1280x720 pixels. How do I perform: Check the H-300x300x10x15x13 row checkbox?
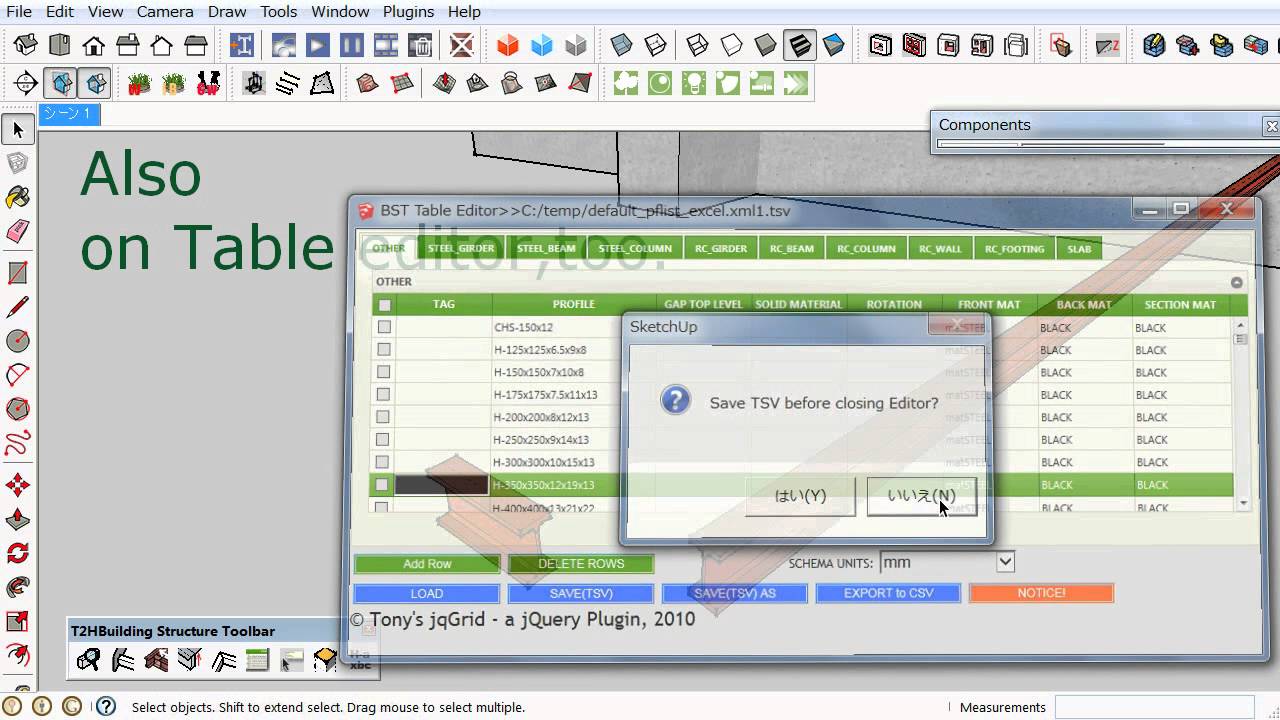[x=384, y=462]
